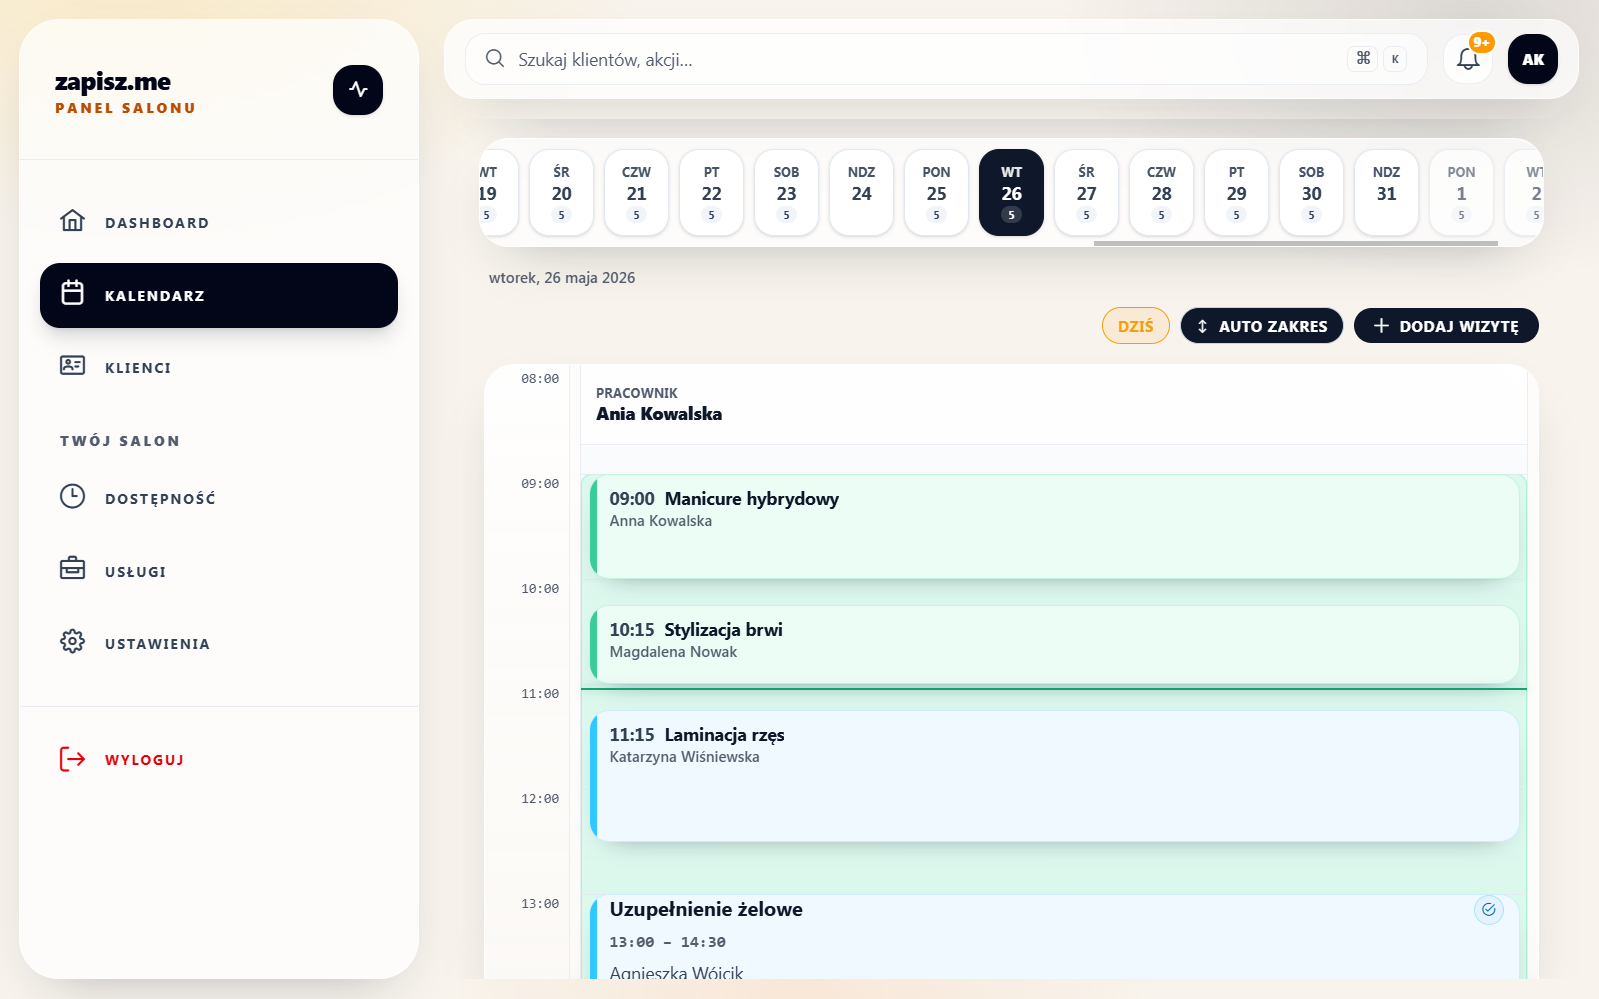The image size is (1599, 999).
Task: Click the Dashboard home icon
Action: pos(72,221)
